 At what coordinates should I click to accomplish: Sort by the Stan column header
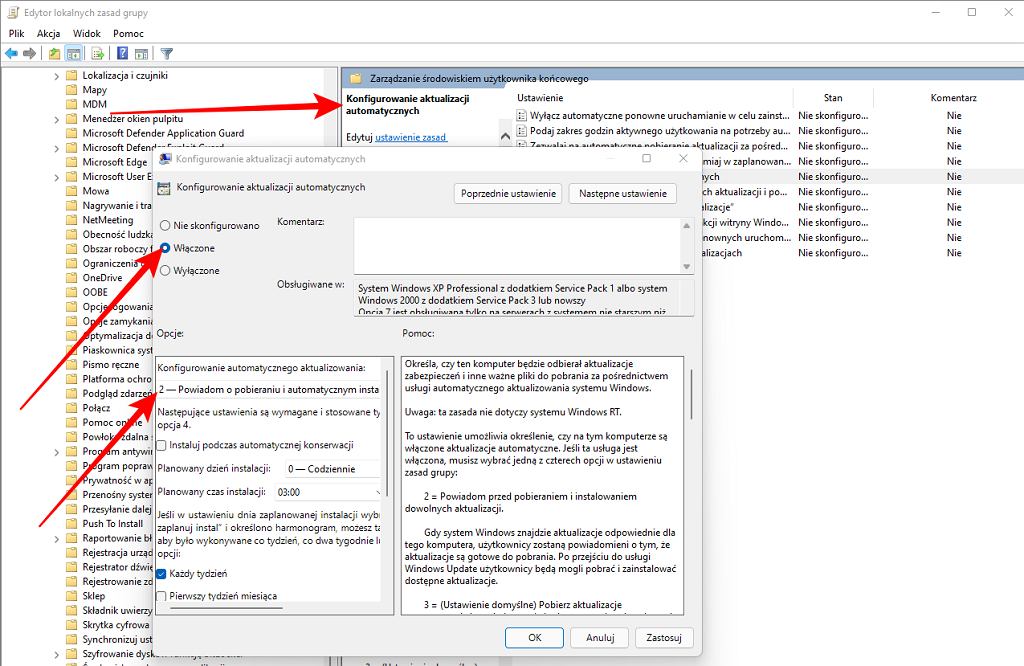pos(833,97)
